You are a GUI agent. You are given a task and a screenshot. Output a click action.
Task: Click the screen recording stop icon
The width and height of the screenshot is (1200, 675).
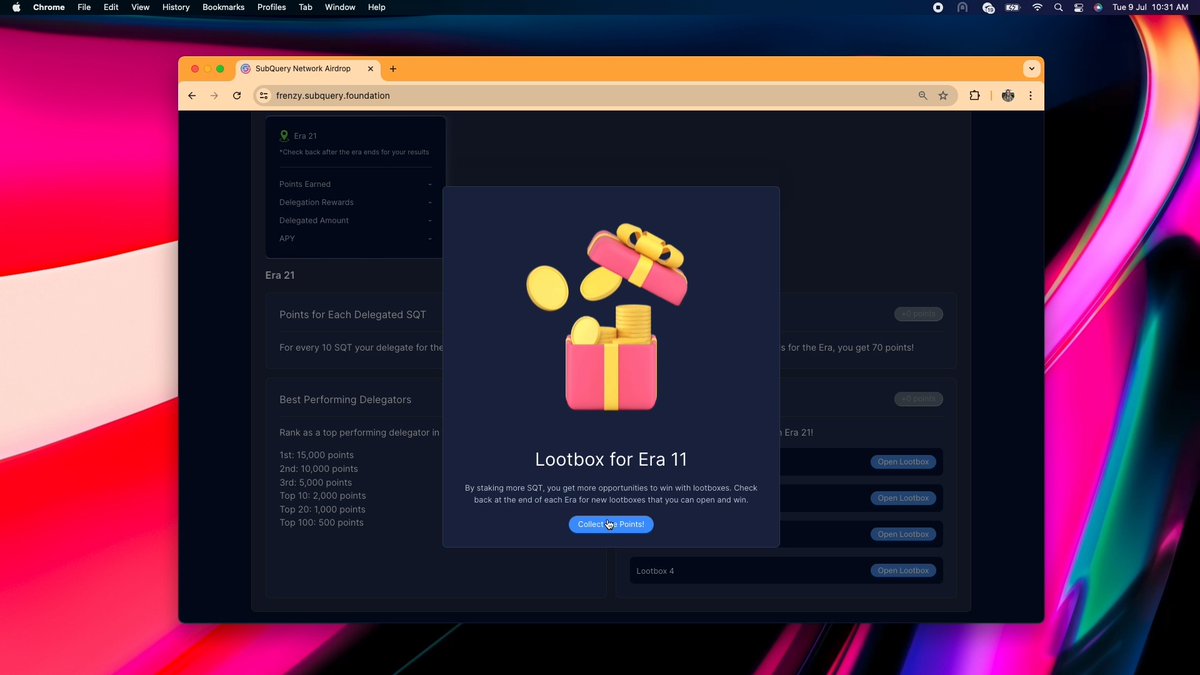(x=938, y=7)
